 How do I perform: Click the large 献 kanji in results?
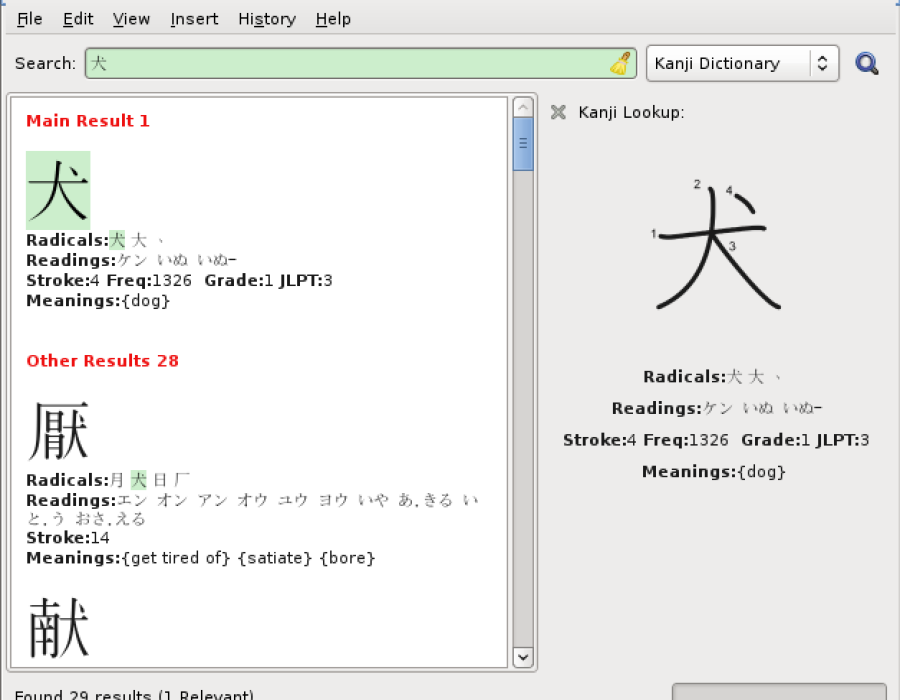point(58,627)
